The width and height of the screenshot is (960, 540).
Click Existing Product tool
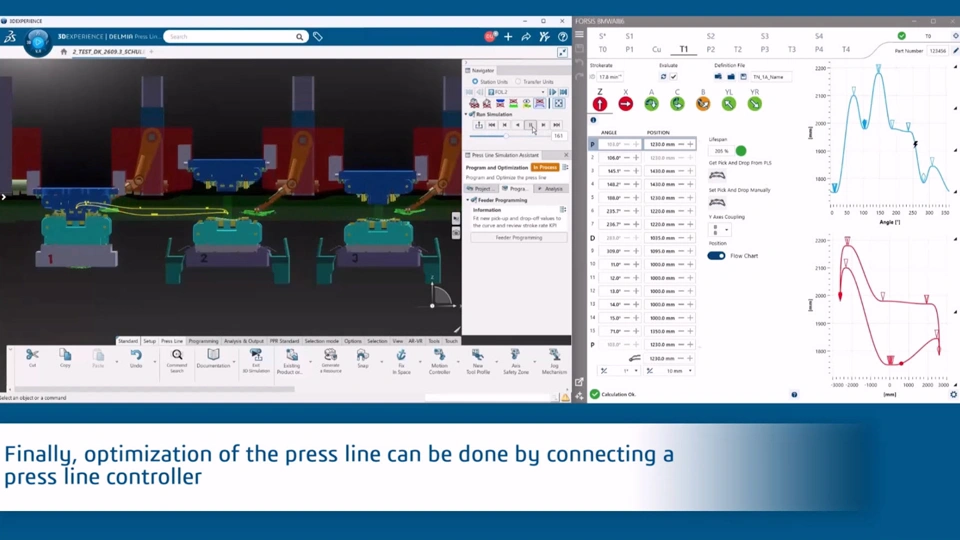click(x=291, y=361)
